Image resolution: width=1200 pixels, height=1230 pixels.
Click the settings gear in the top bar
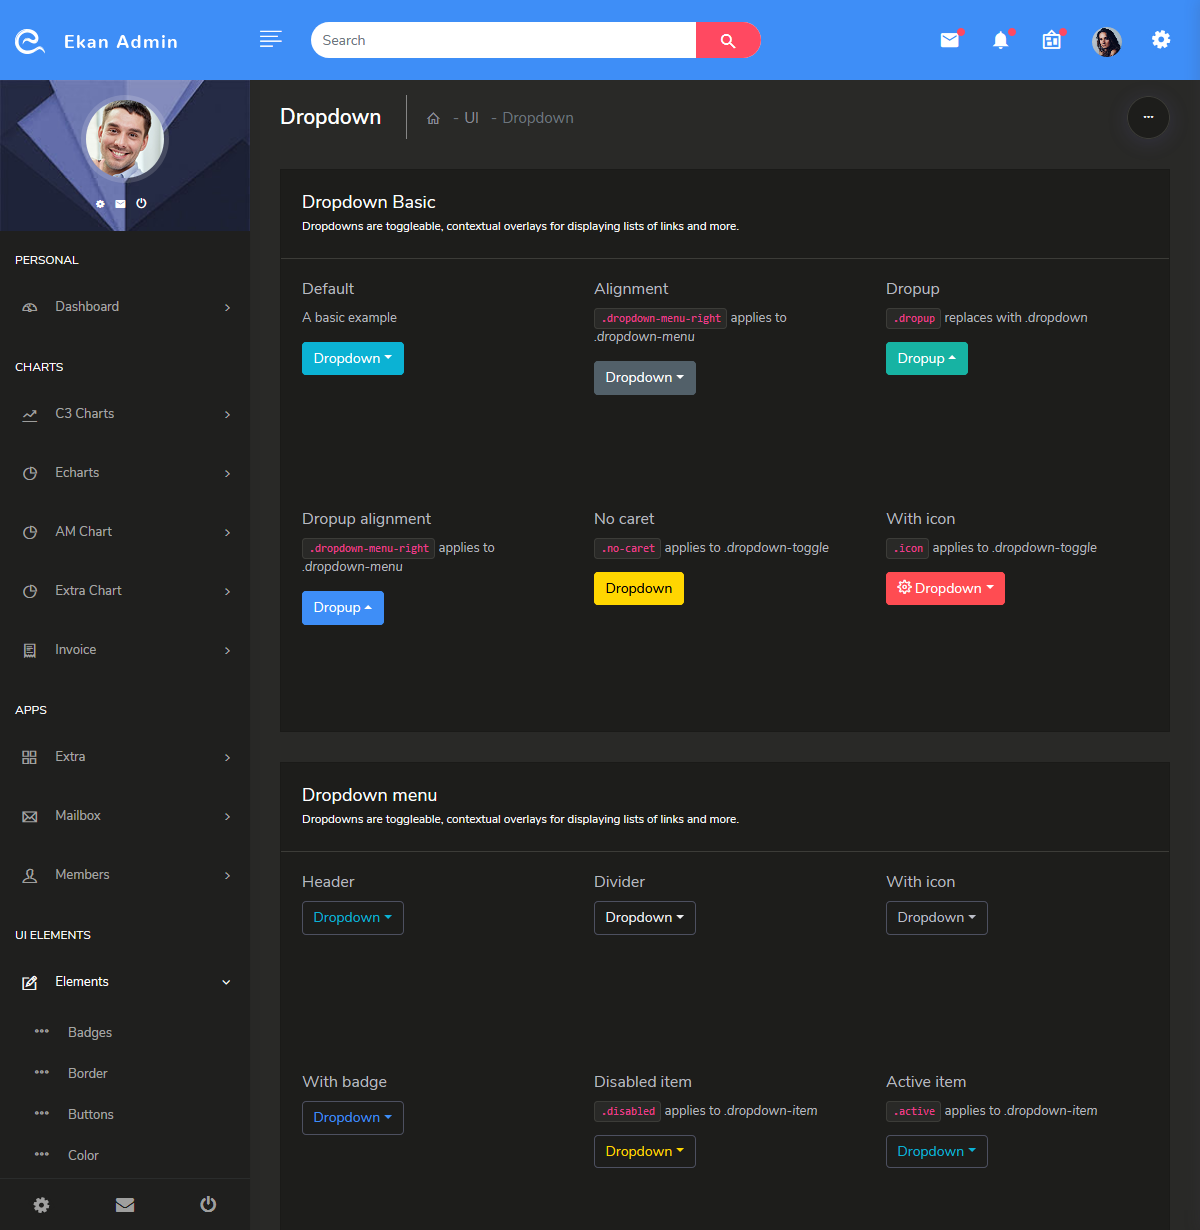[x=1160, y=40]
